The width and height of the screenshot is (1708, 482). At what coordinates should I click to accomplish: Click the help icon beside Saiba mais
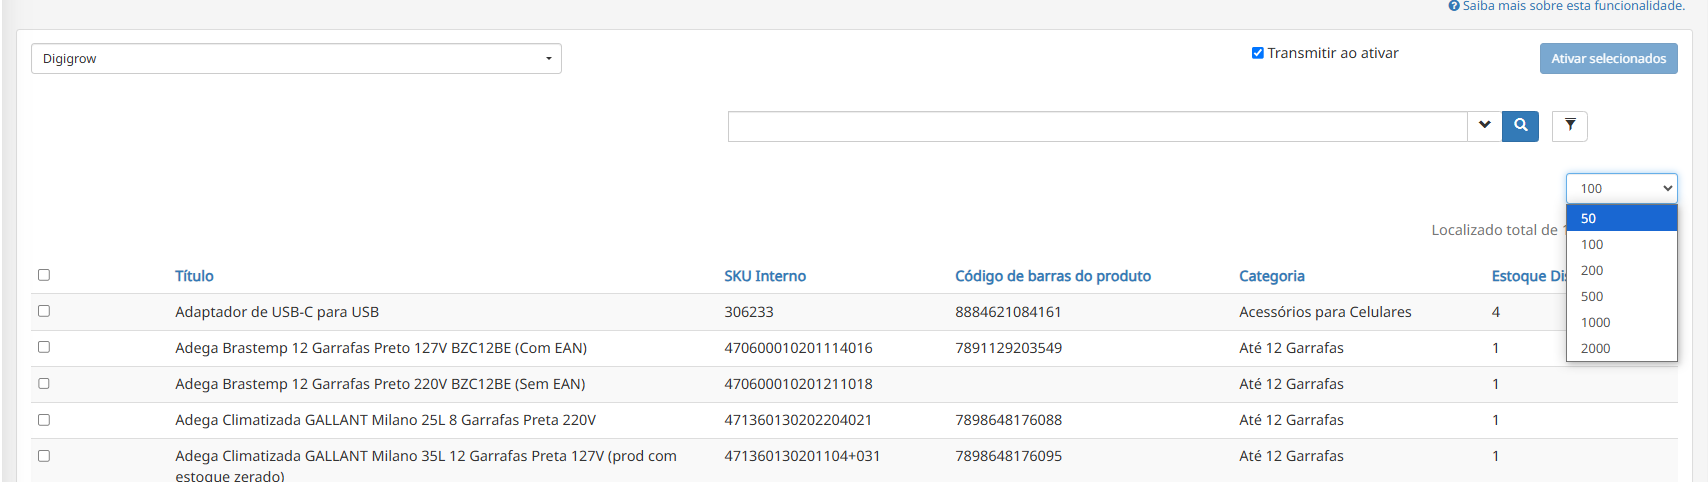[1454, 6]
